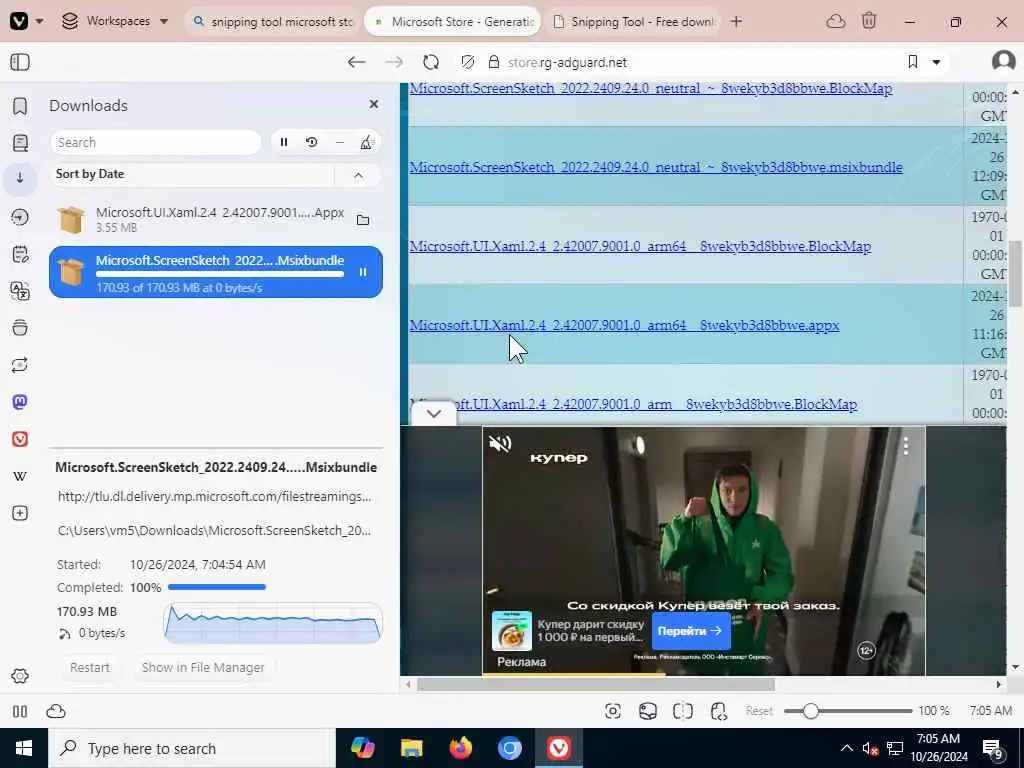1024x768 pixels.
Task: Toggle tab tiling icon
Action: (x=683, y=711)
